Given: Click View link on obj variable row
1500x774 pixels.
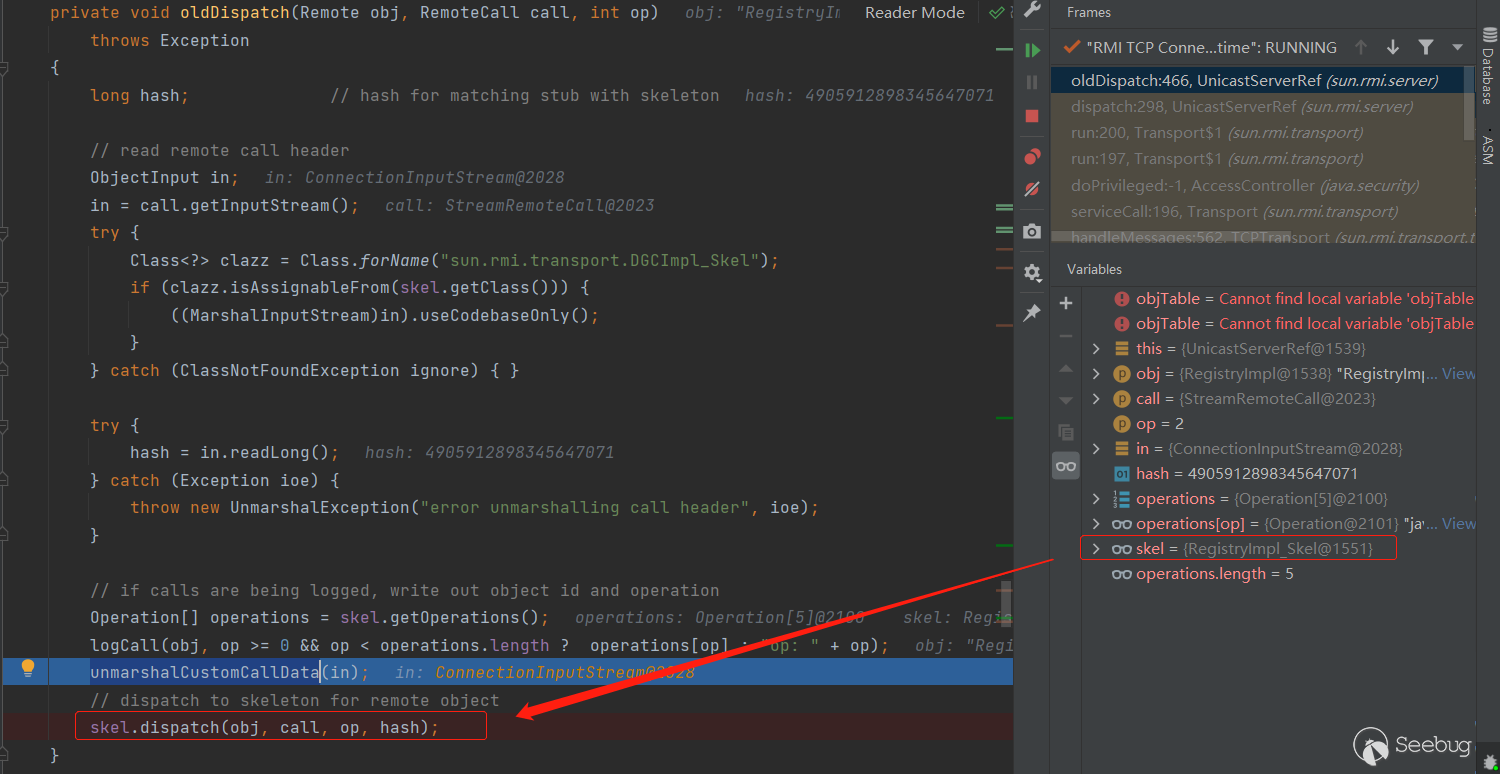Looking at the screenshot, I should coord(1459,373).
